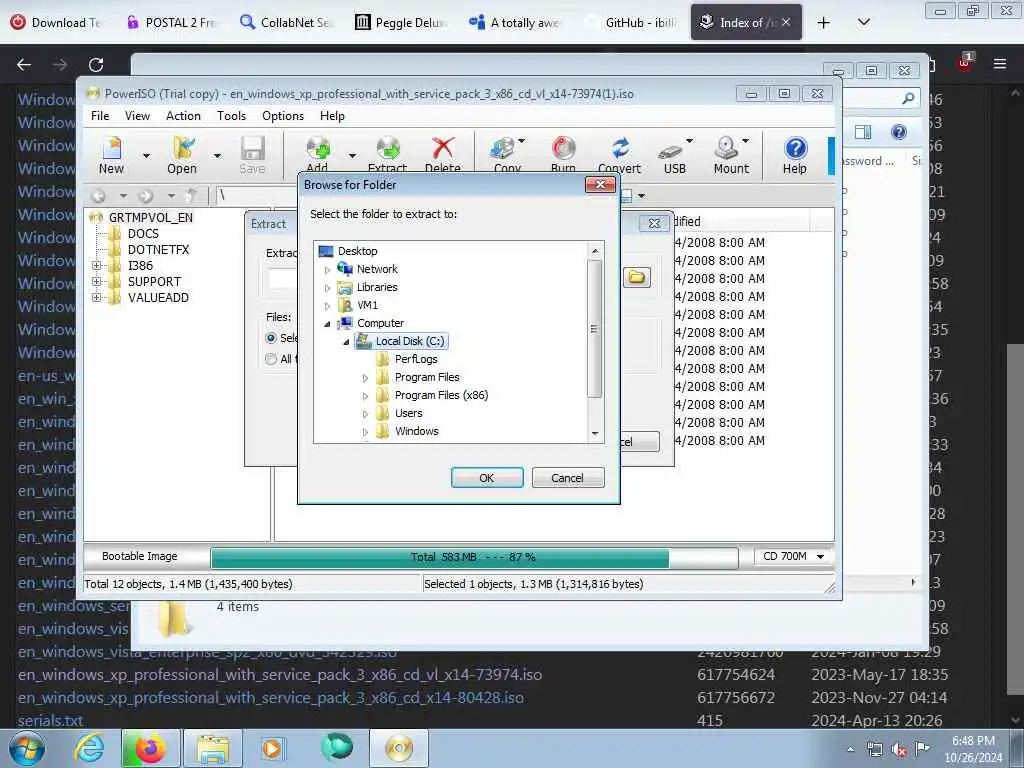Click the Windows Start orb
The height and width of the screenshot is (768, 1024).
pyautogui.click(x=27, y=748)
